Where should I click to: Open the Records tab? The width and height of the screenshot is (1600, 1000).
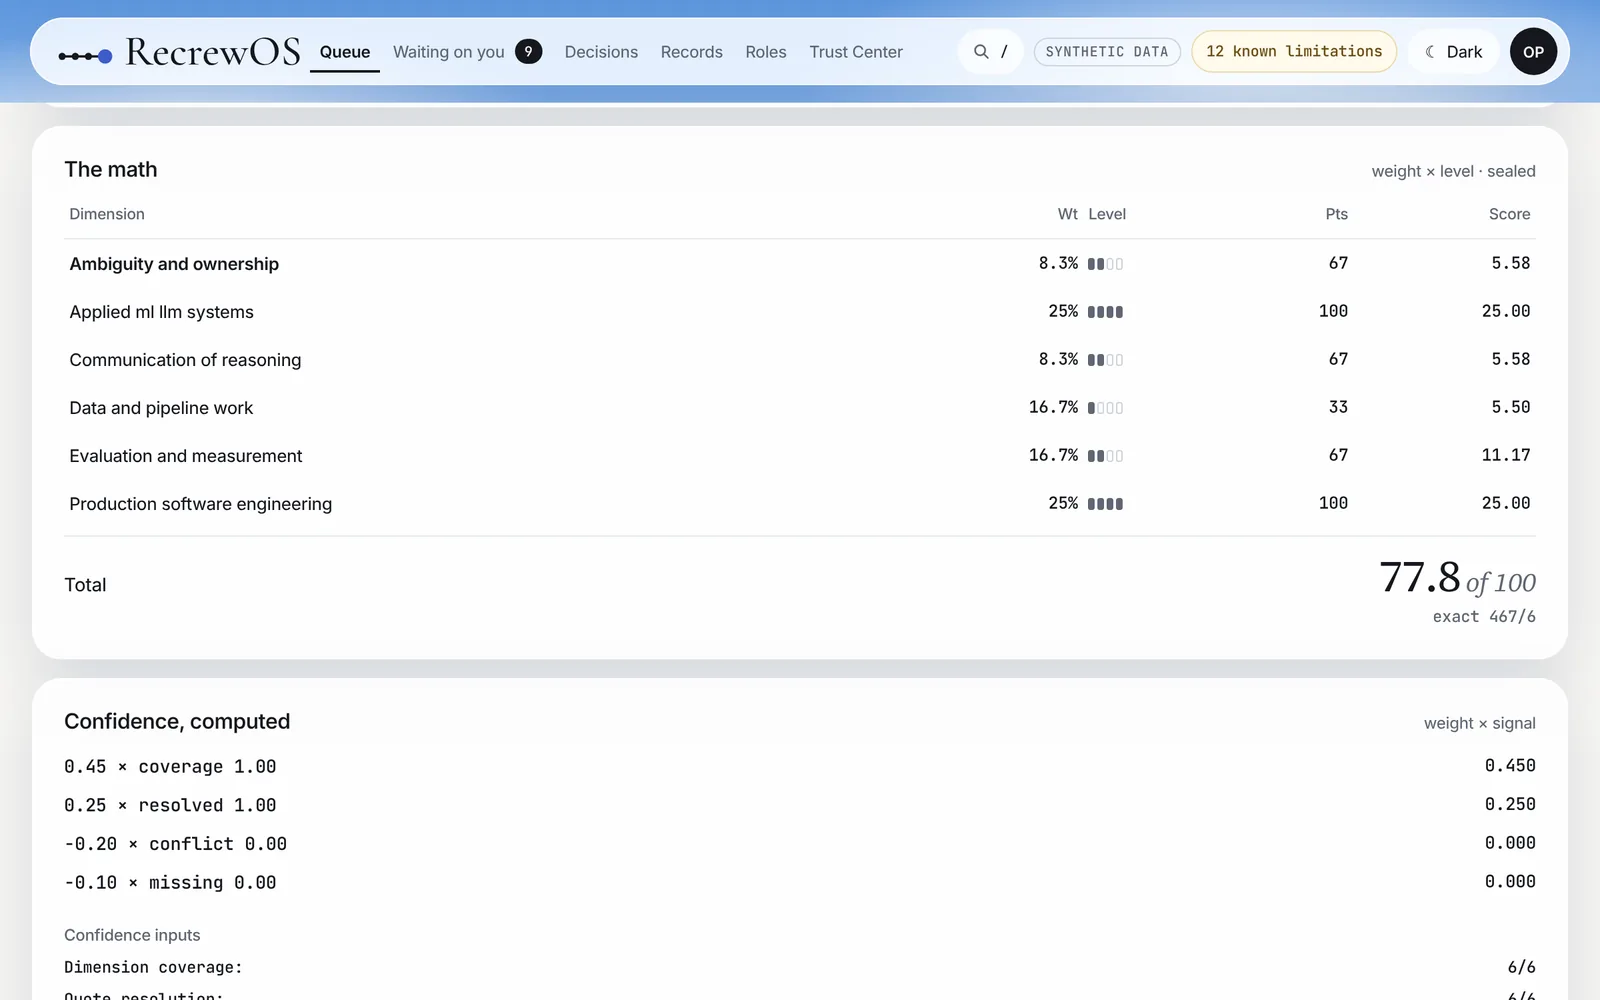(691, 52)
